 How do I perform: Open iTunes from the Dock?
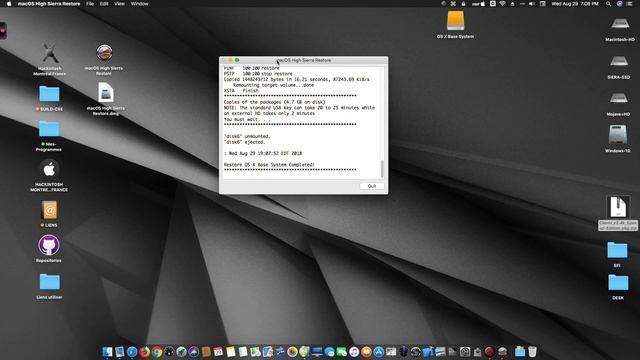354,351
